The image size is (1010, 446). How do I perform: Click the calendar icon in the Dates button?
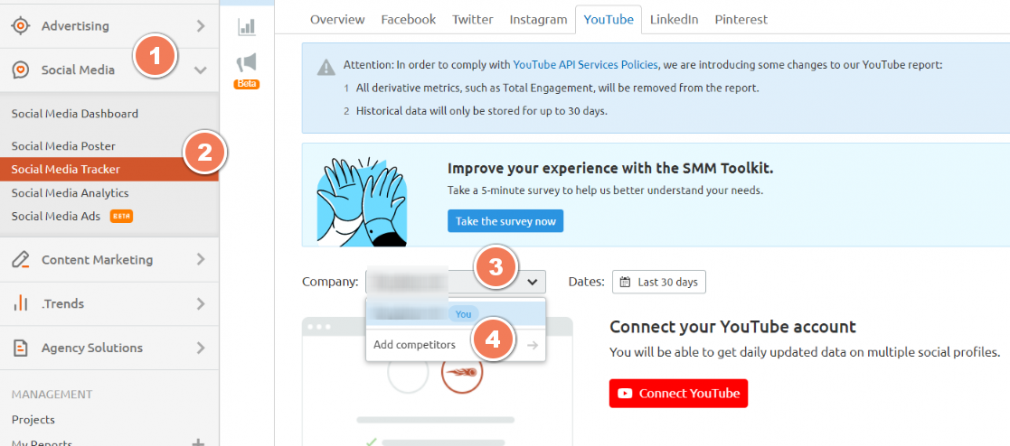pos(625,282)
